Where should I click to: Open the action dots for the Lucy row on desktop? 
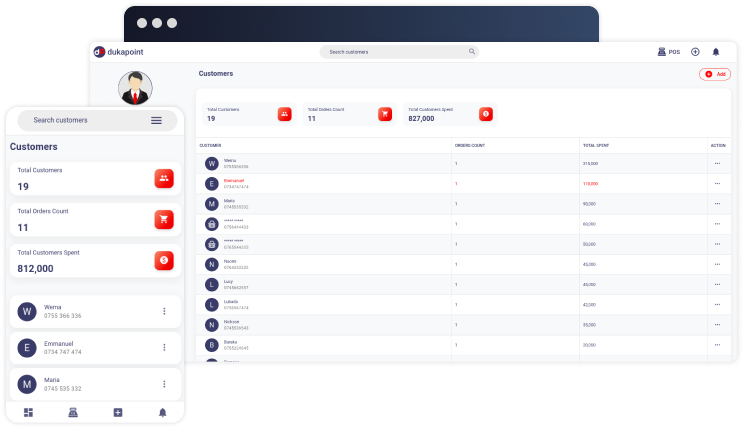click(x=717, y=284)
